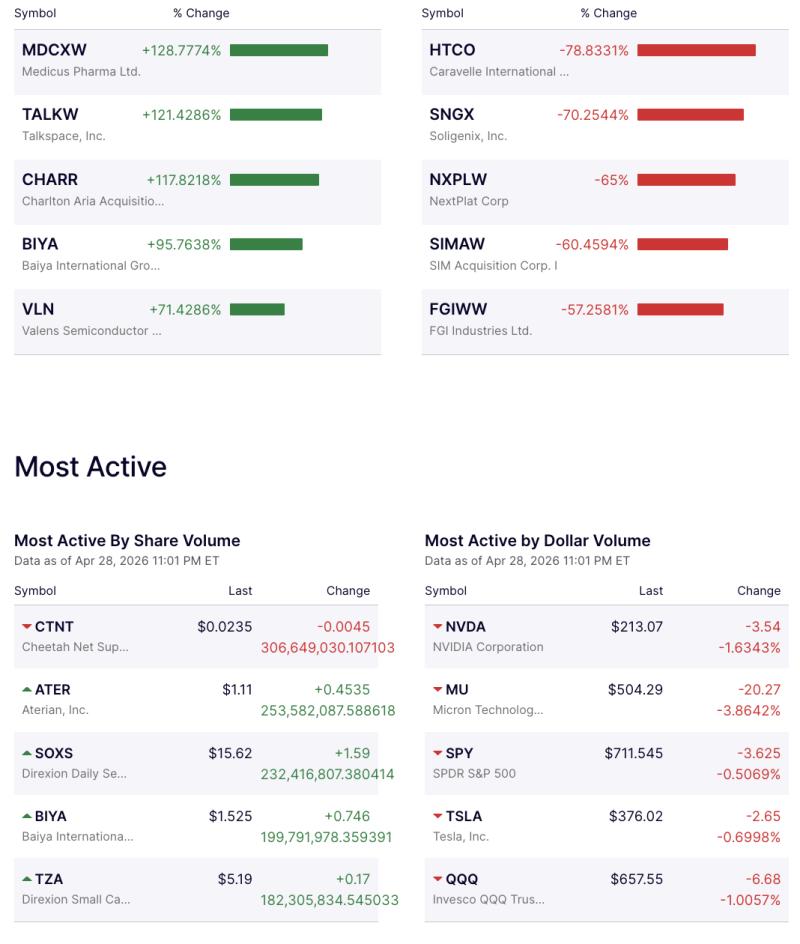The image size is (800, 944).
Task: Select the BIYA symbol in share volume list
Action: (x=51, y=816)
